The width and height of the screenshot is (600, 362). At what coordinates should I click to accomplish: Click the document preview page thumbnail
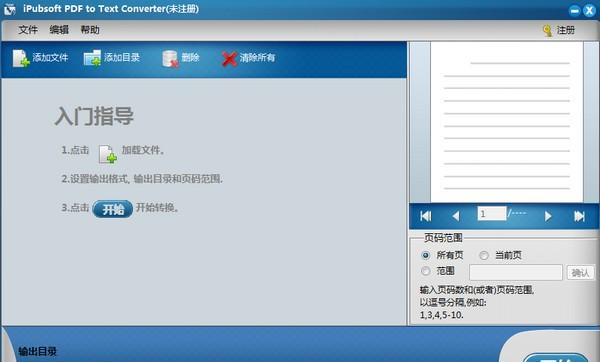pyautogui.click(x=507, y=122)
